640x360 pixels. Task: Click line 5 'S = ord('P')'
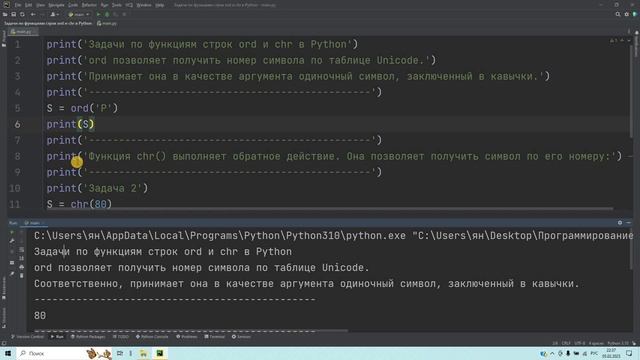82,108
